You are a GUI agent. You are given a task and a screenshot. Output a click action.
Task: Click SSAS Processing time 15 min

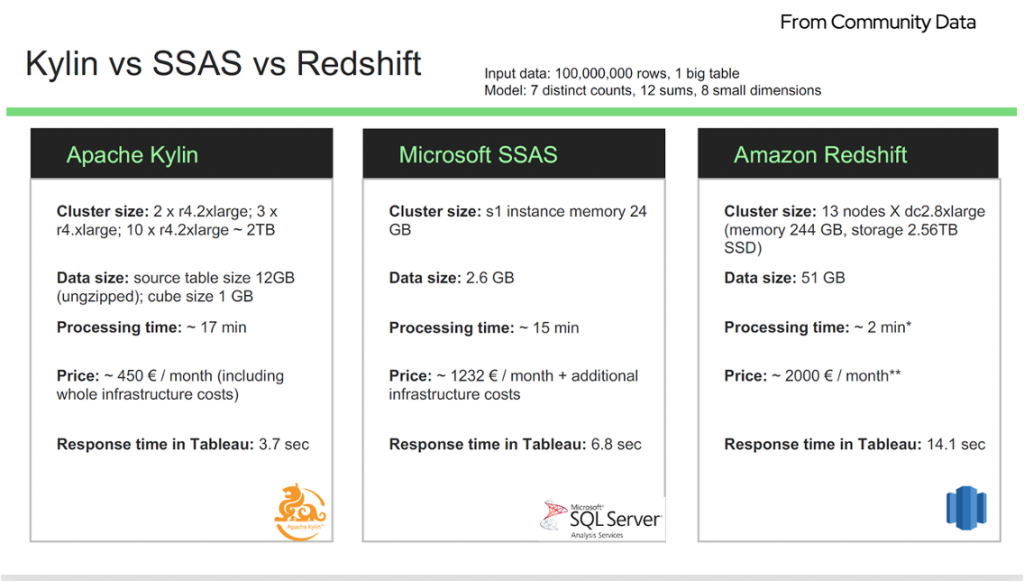click(484, 327)
